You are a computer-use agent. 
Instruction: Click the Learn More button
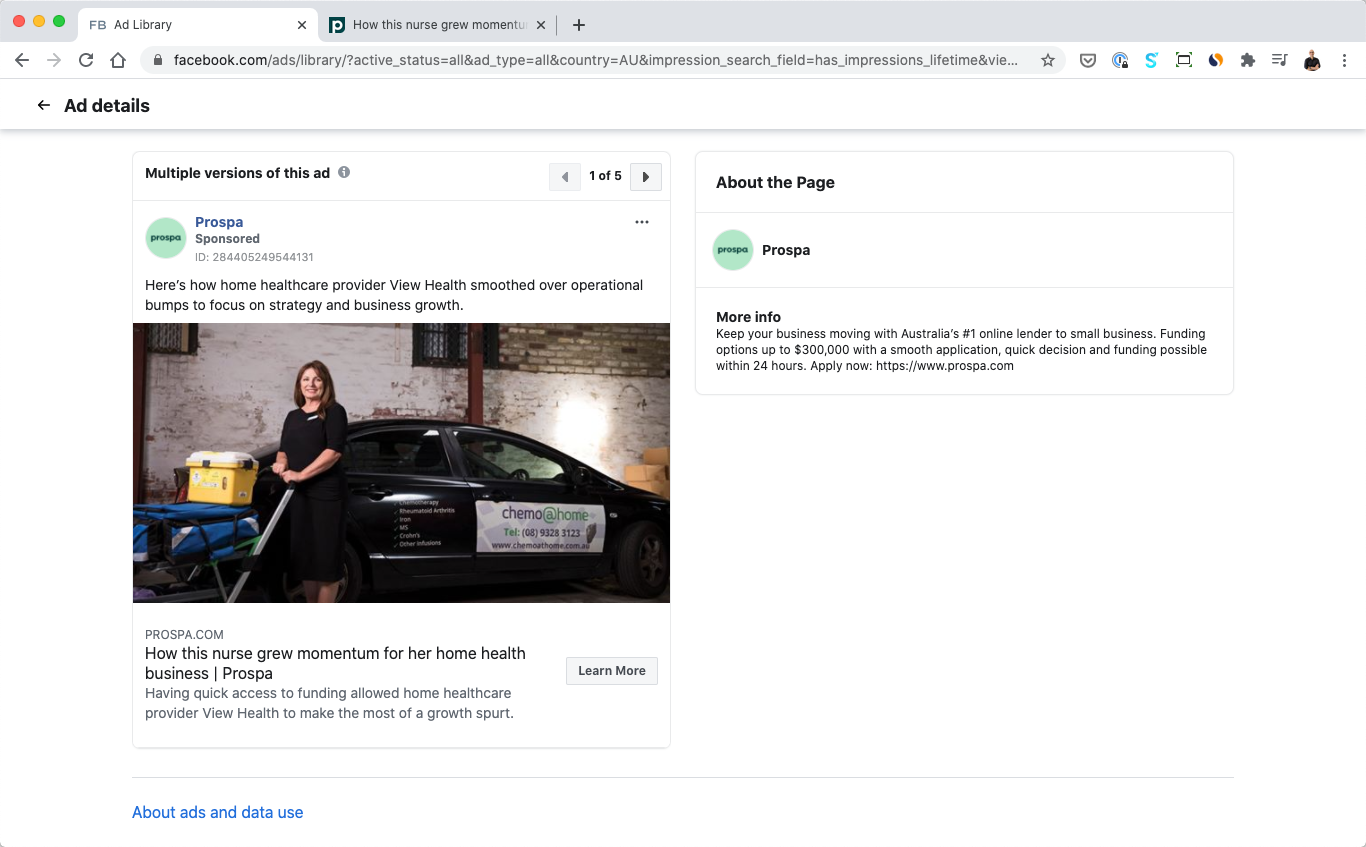coord(612,671)
